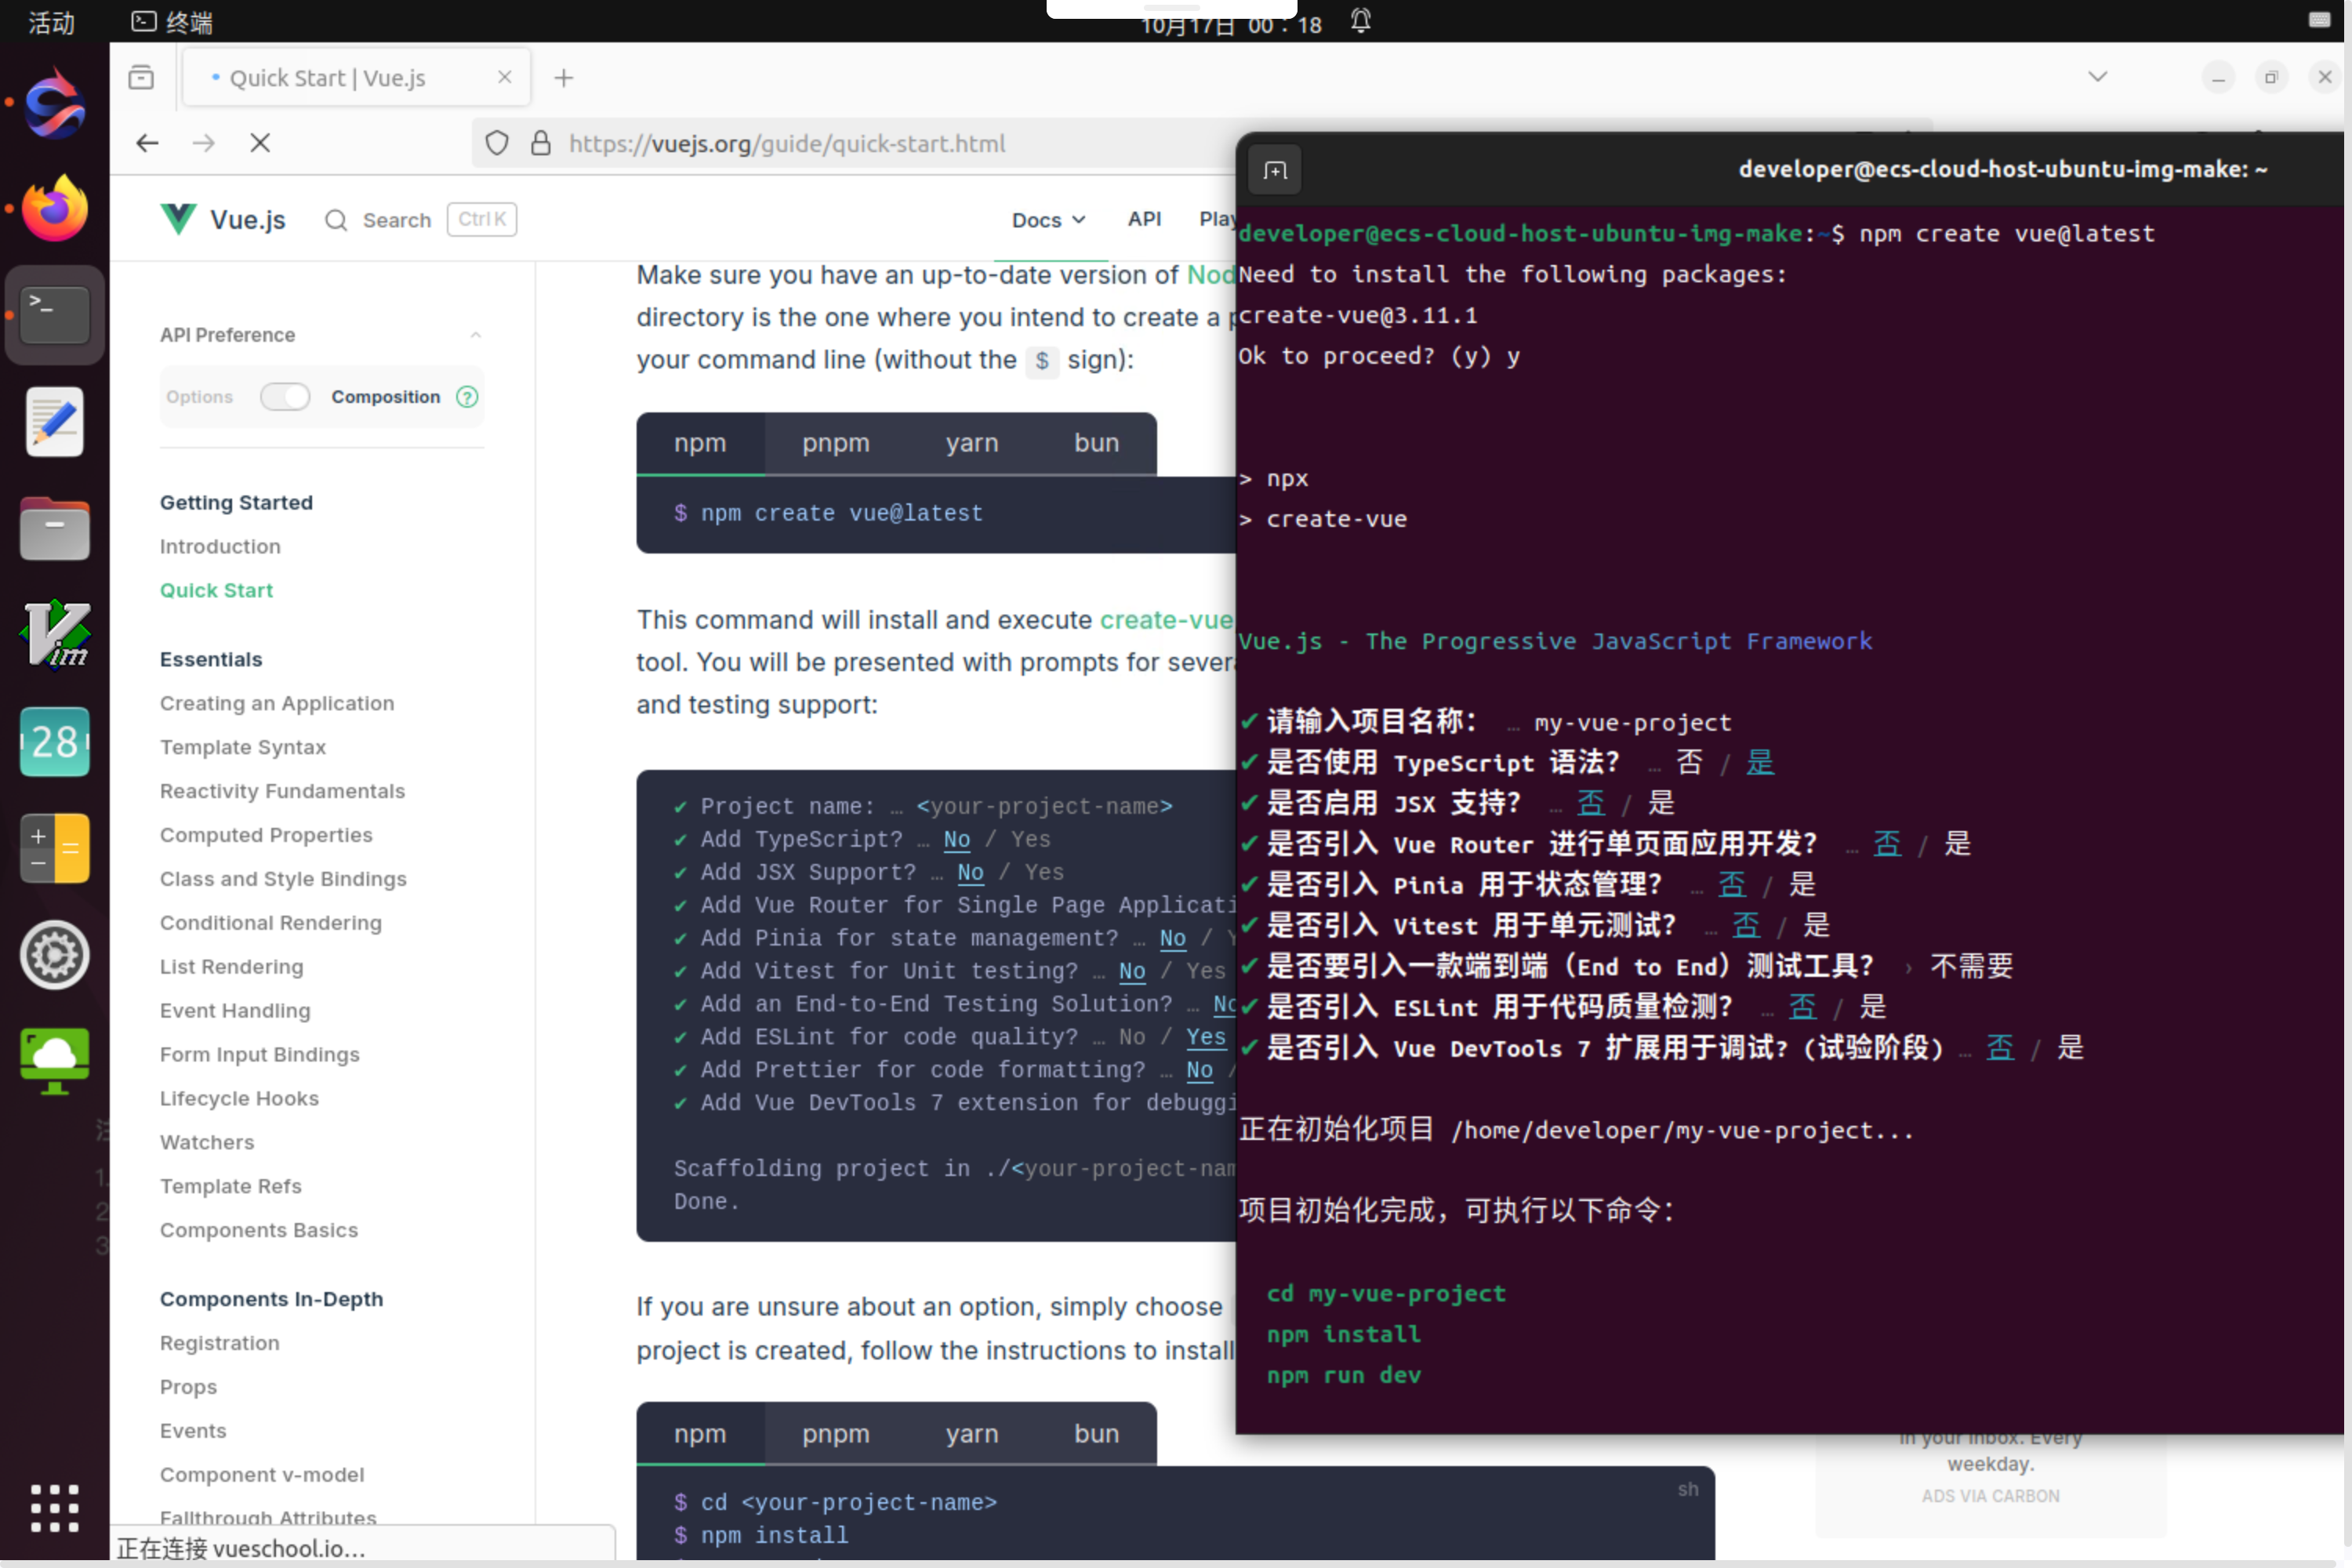Viewport: 2352px width, 1568px height.
Task: Select the yarn tab in bottom code block
Action: [971, 1433]
